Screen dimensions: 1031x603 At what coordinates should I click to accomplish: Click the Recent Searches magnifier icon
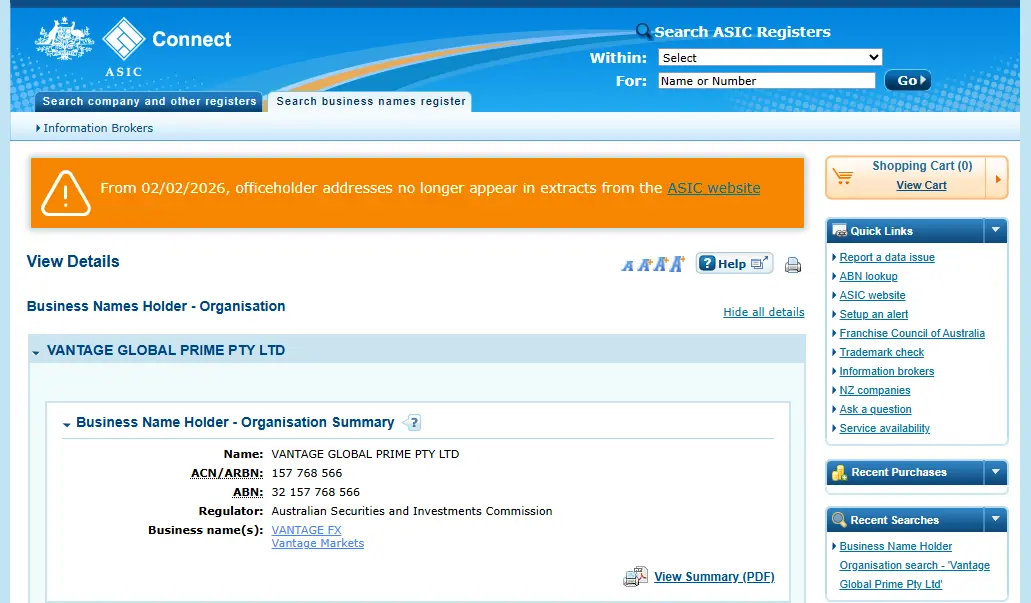coord(839,519)
